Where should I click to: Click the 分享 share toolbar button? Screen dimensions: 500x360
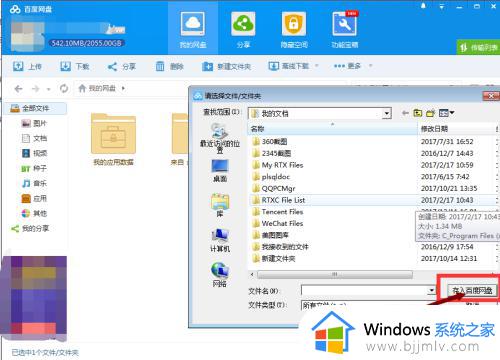coord(122,67)
